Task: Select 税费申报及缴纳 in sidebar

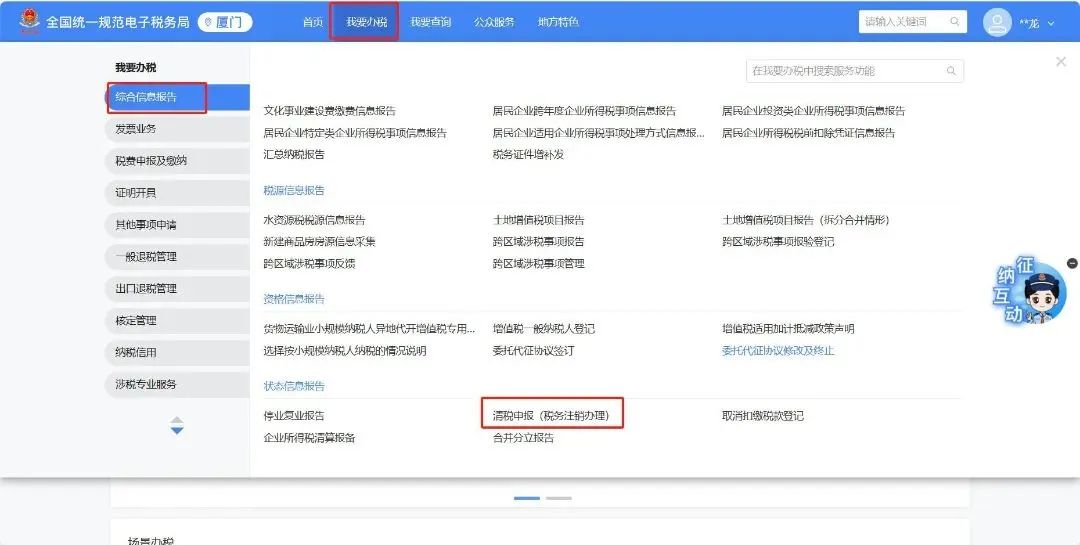Action: coord(178,161)
